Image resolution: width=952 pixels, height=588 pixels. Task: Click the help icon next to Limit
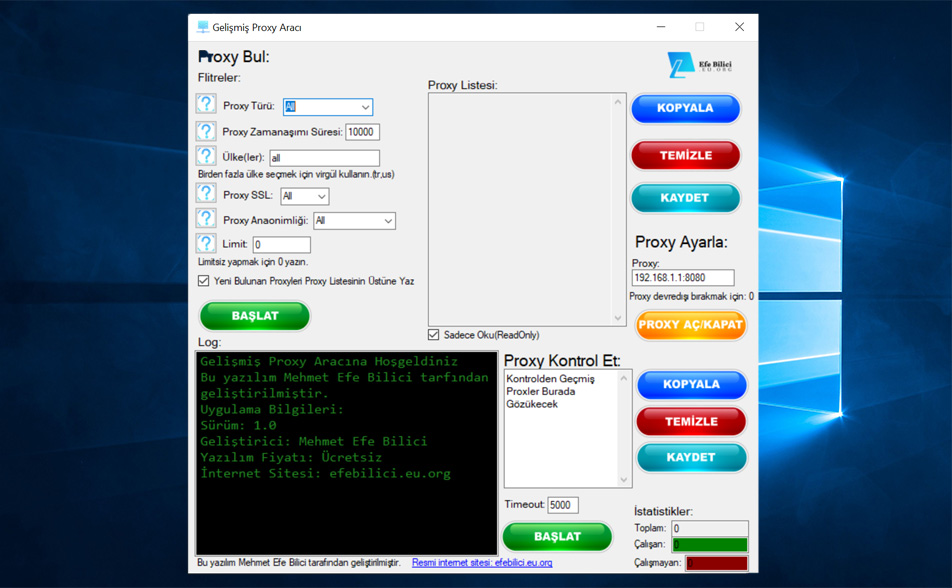206,243
